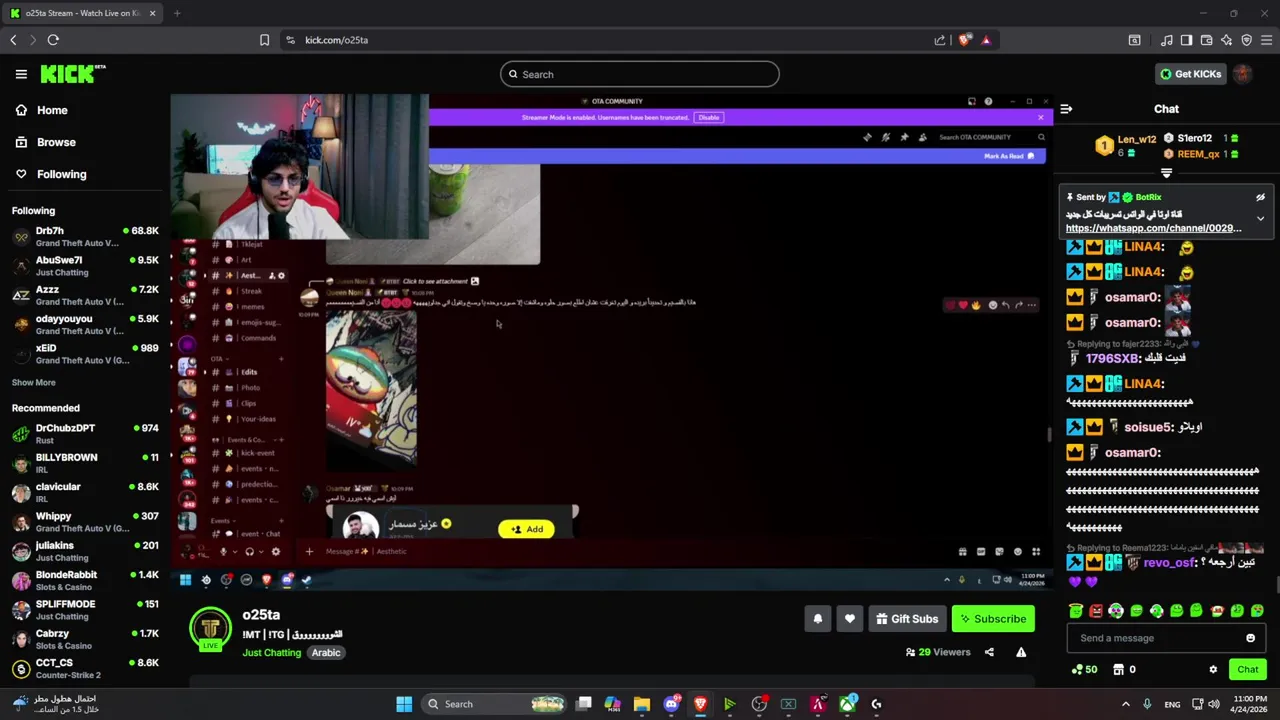Screen dimensions: 1280x720
Task: Open AbuSwe7l channel in Following list
Action: 85,266
